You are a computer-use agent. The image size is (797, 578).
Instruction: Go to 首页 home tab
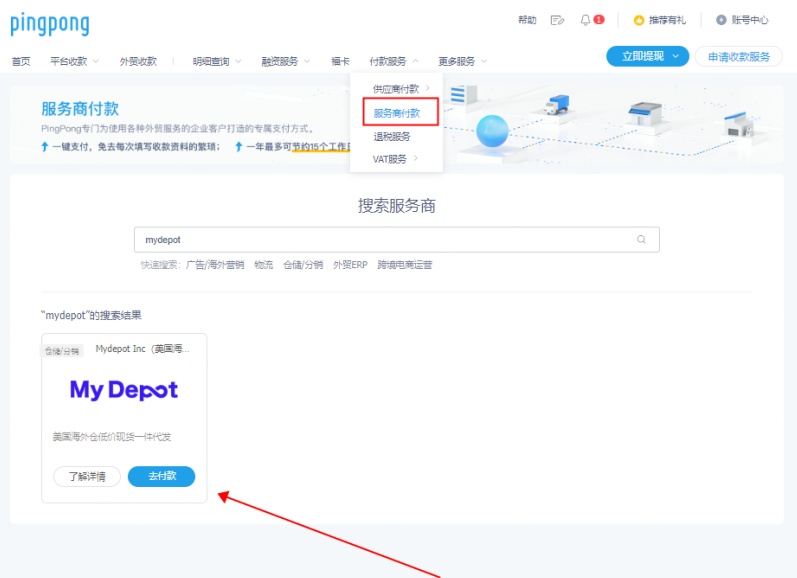21,62
